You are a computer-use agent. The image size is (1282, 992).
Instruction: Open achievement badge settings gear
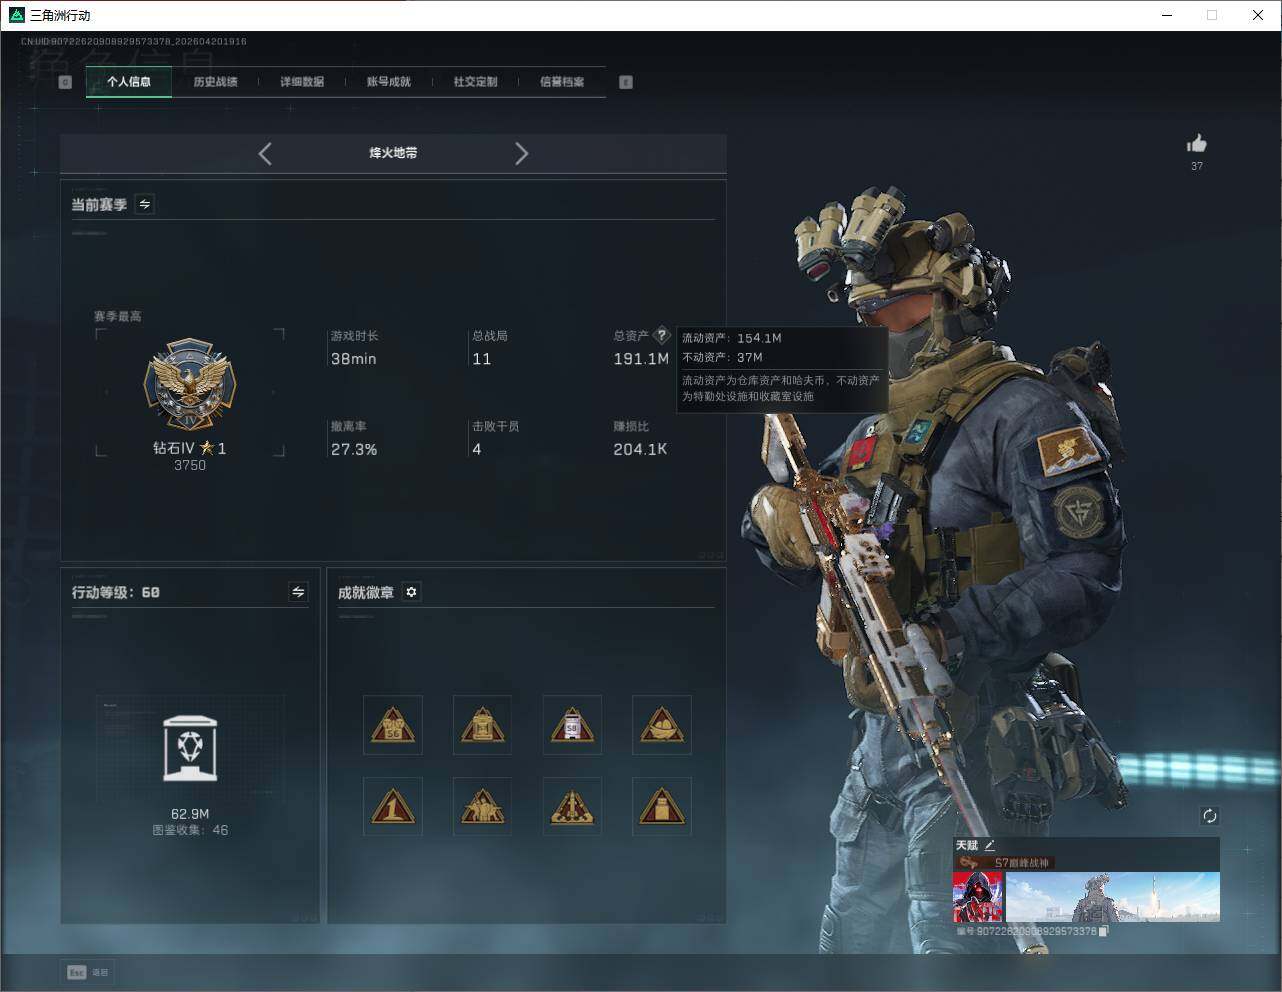click(411, 592)
